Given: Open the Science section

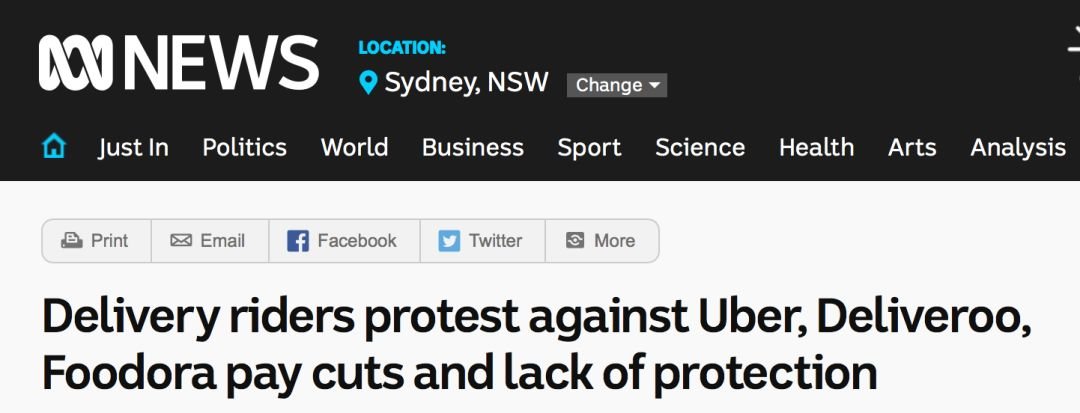Looking at the screenshot, I should [x=699, y=147].
